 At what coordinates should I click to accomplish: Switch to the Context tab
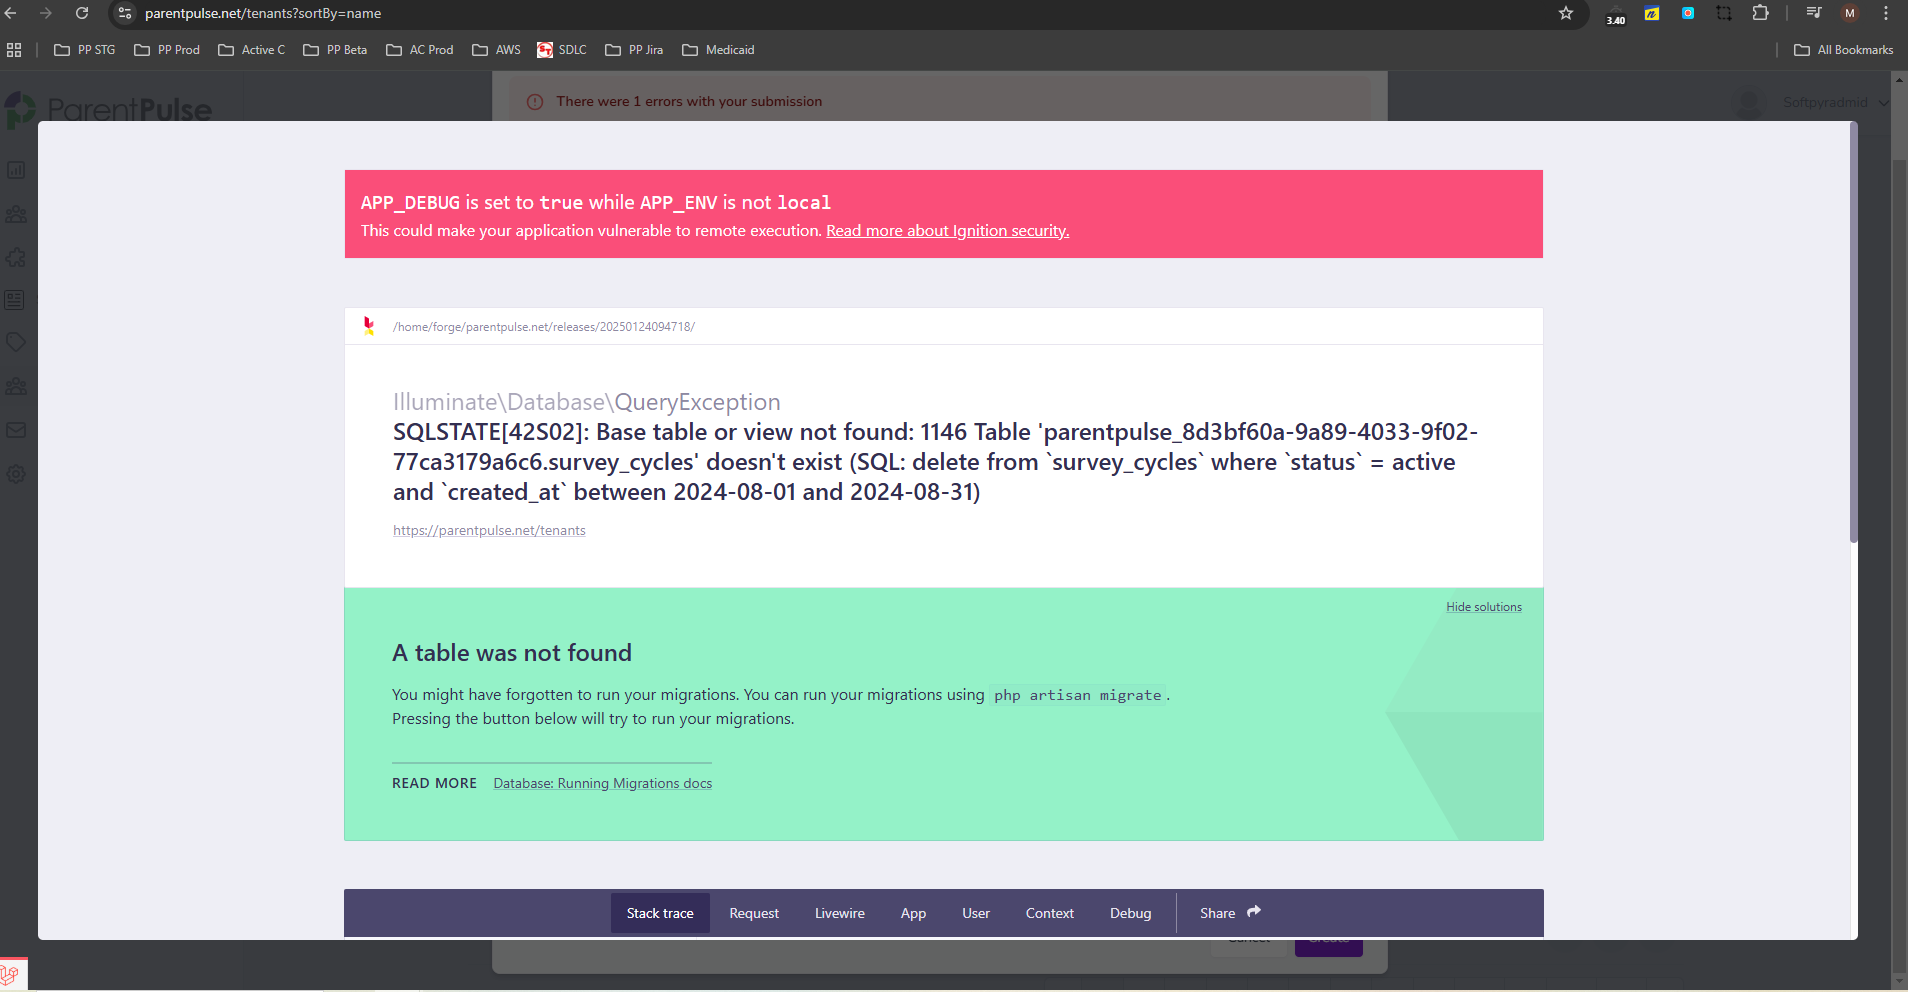[x=1050, y=913]
